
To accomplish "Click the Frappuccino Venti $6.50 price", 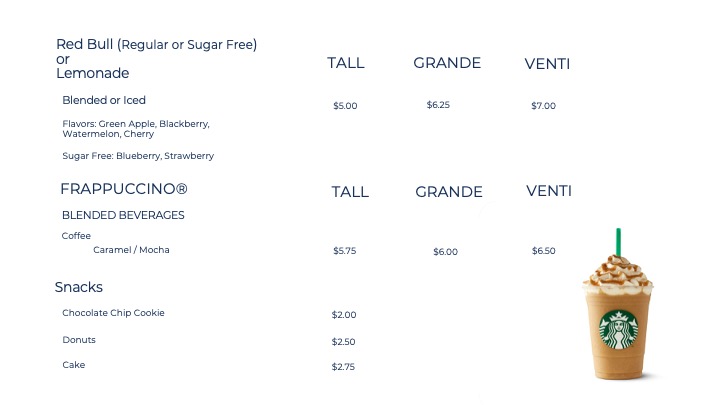I will point(543,251).
